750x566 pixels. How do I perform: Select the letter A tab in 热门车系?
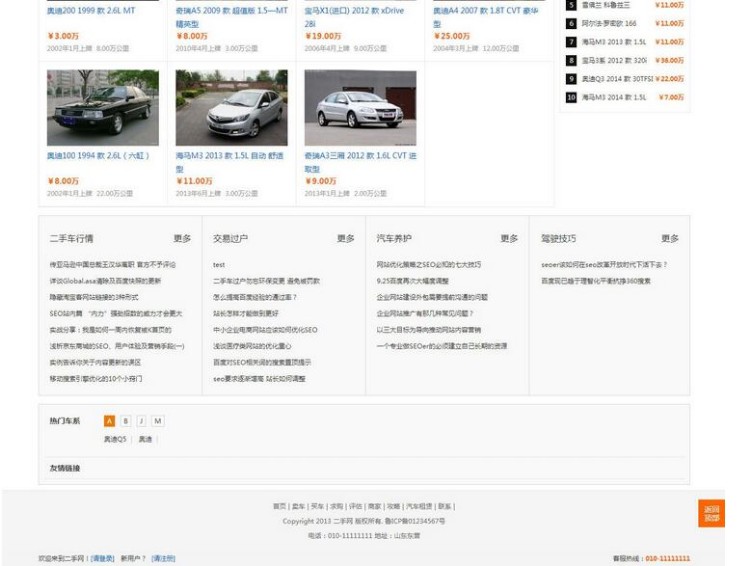click(110, 421)
